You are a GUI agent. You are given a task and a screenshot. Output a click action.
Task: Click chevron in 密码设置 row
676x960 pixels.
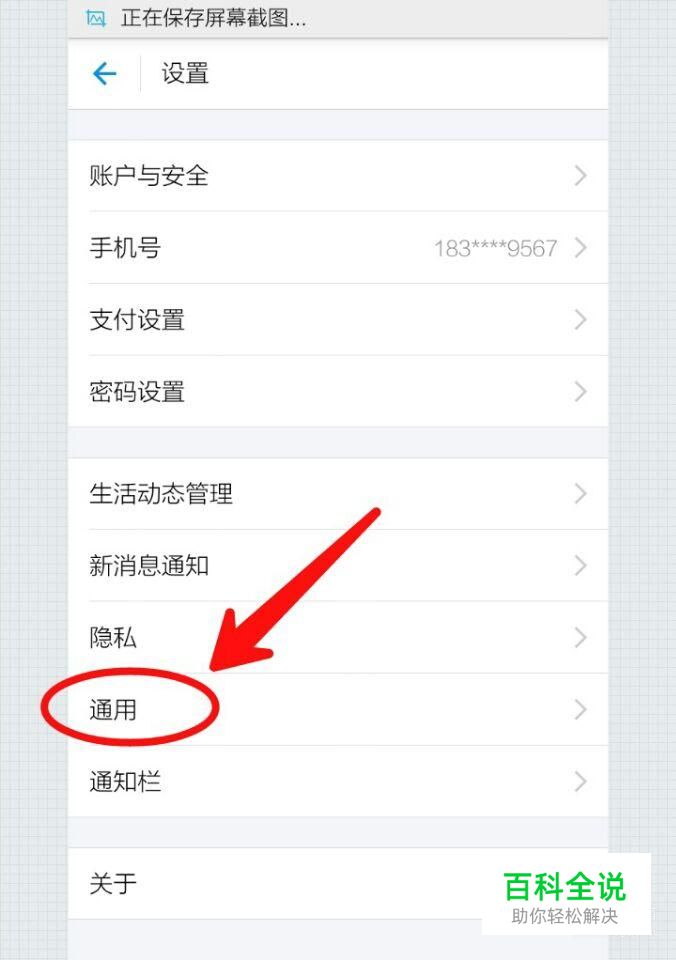pyautogui.click(x=580, y=392)
